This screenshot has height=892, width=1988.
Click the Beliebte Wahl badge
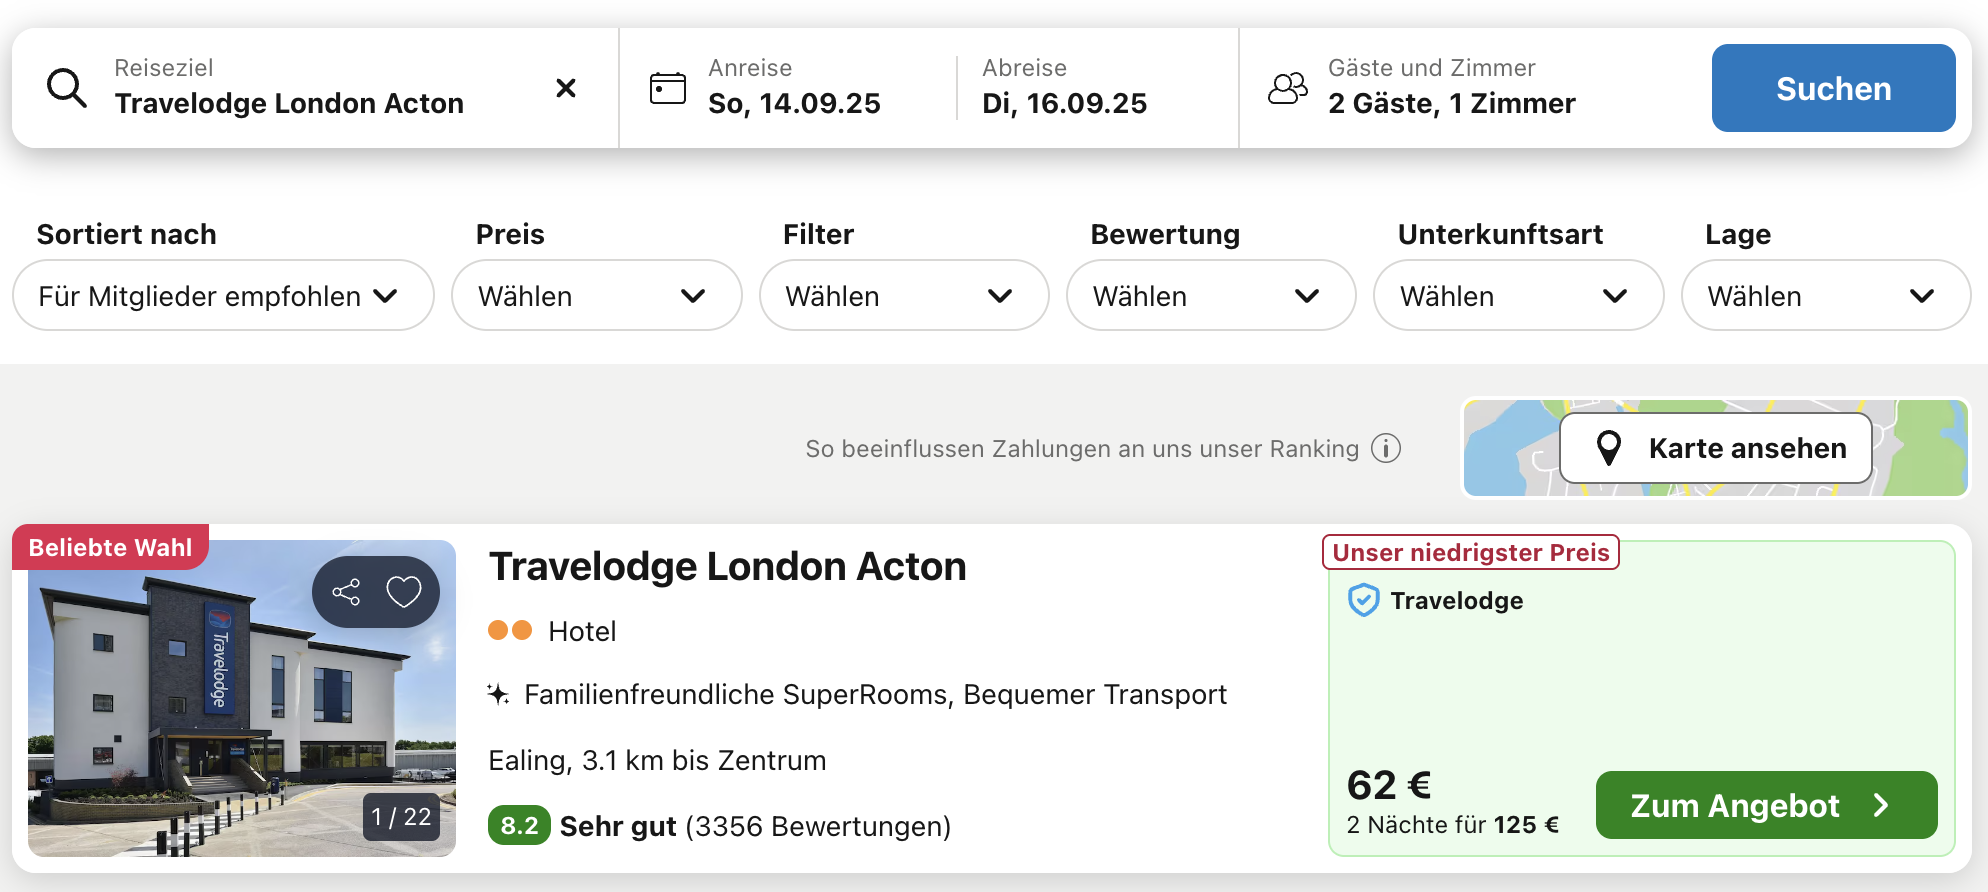[x=110, y=547]
